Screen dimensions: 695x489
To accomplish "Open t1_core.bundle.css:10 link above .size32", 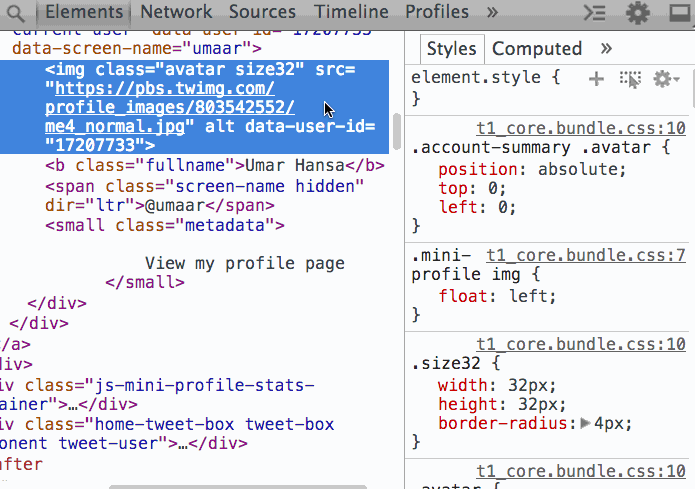I will 580,344.
